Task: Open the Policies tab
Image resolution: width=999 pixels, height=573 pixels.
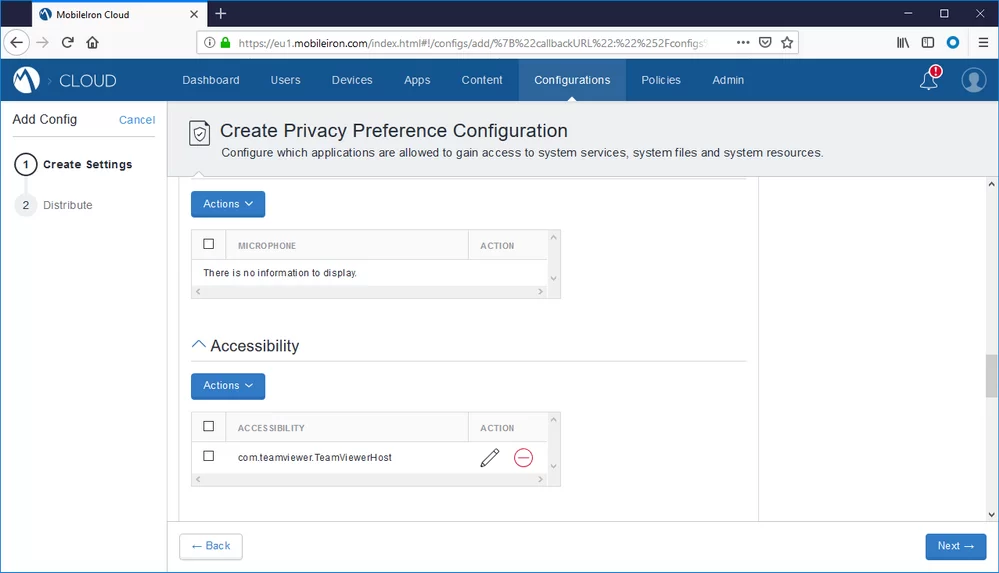Action: point(661,80)
